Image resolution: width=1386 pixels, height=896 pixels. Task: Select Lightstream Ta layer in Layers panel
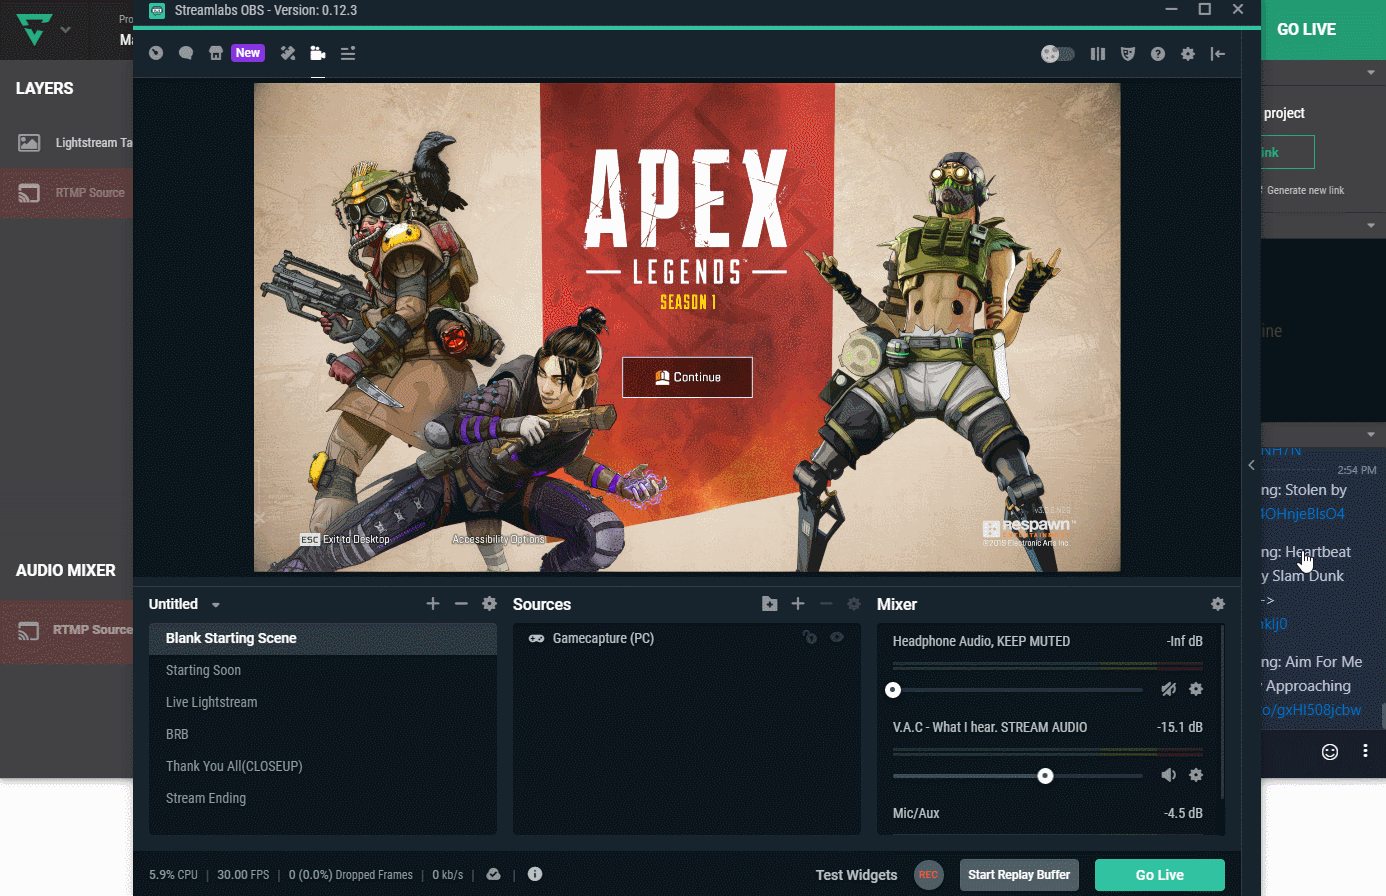(66, 143)
